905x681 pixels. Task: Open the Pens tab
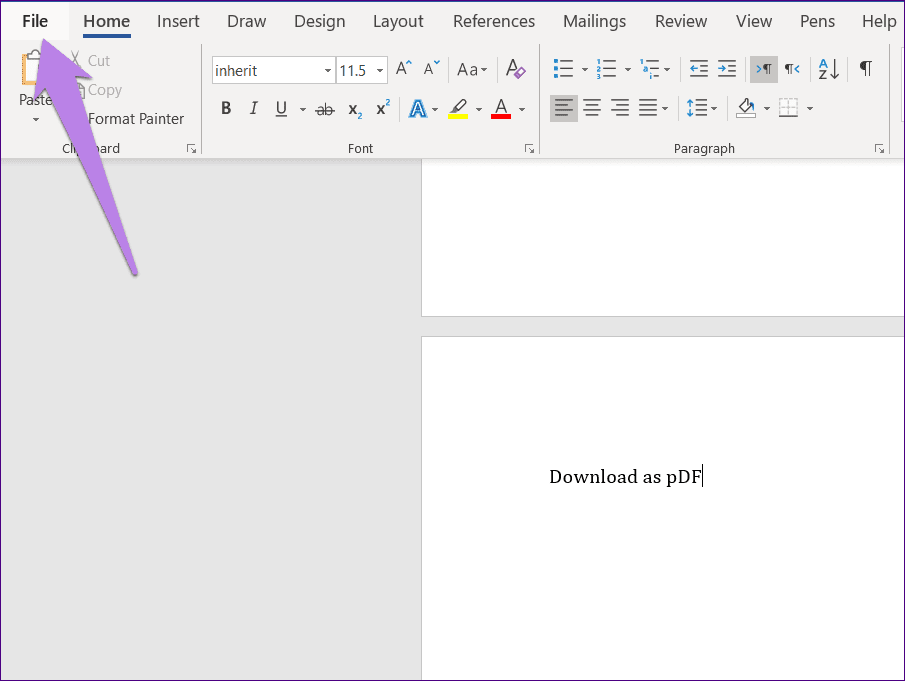click(817, 21)
